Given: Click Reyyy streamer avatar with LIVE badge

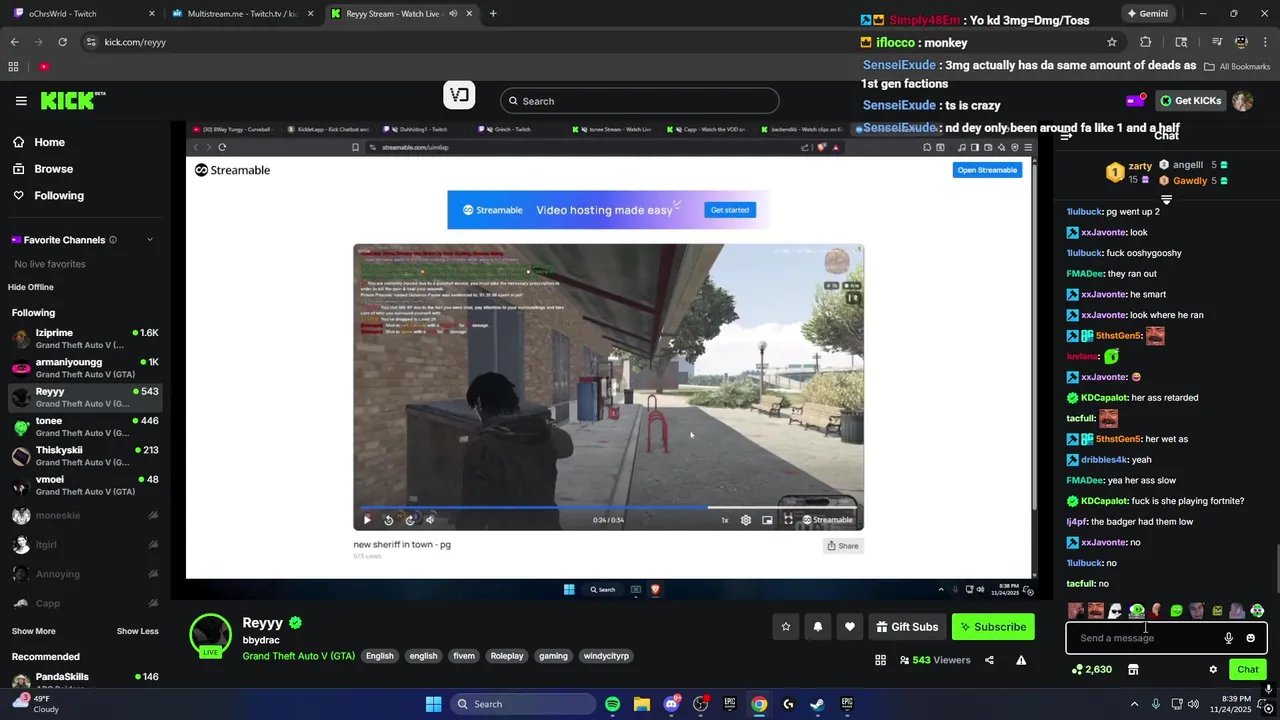Looking at the screenshot, I should click(x=210, y=636).
